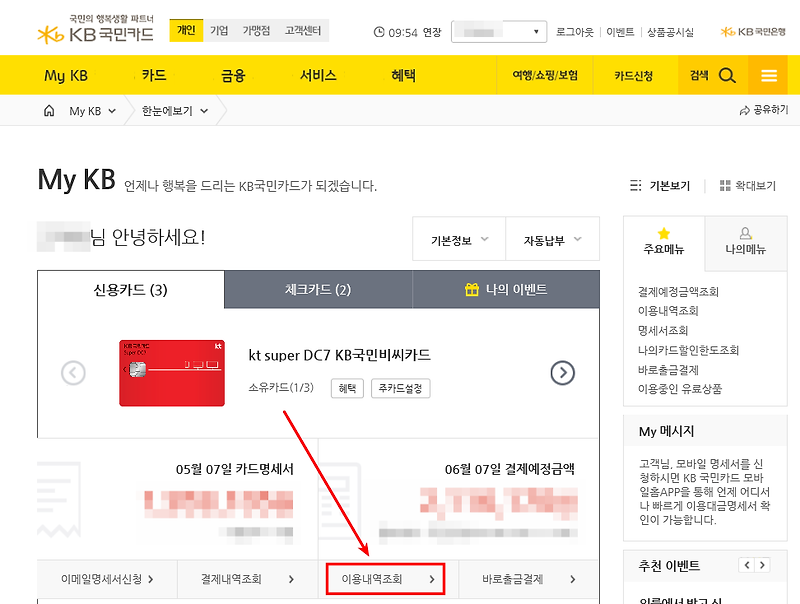Image resolution: width=800 pixels, height=604 pixels.
Task: Open 여행/쇼핑/보험 menu
Action: click(545, 76)
